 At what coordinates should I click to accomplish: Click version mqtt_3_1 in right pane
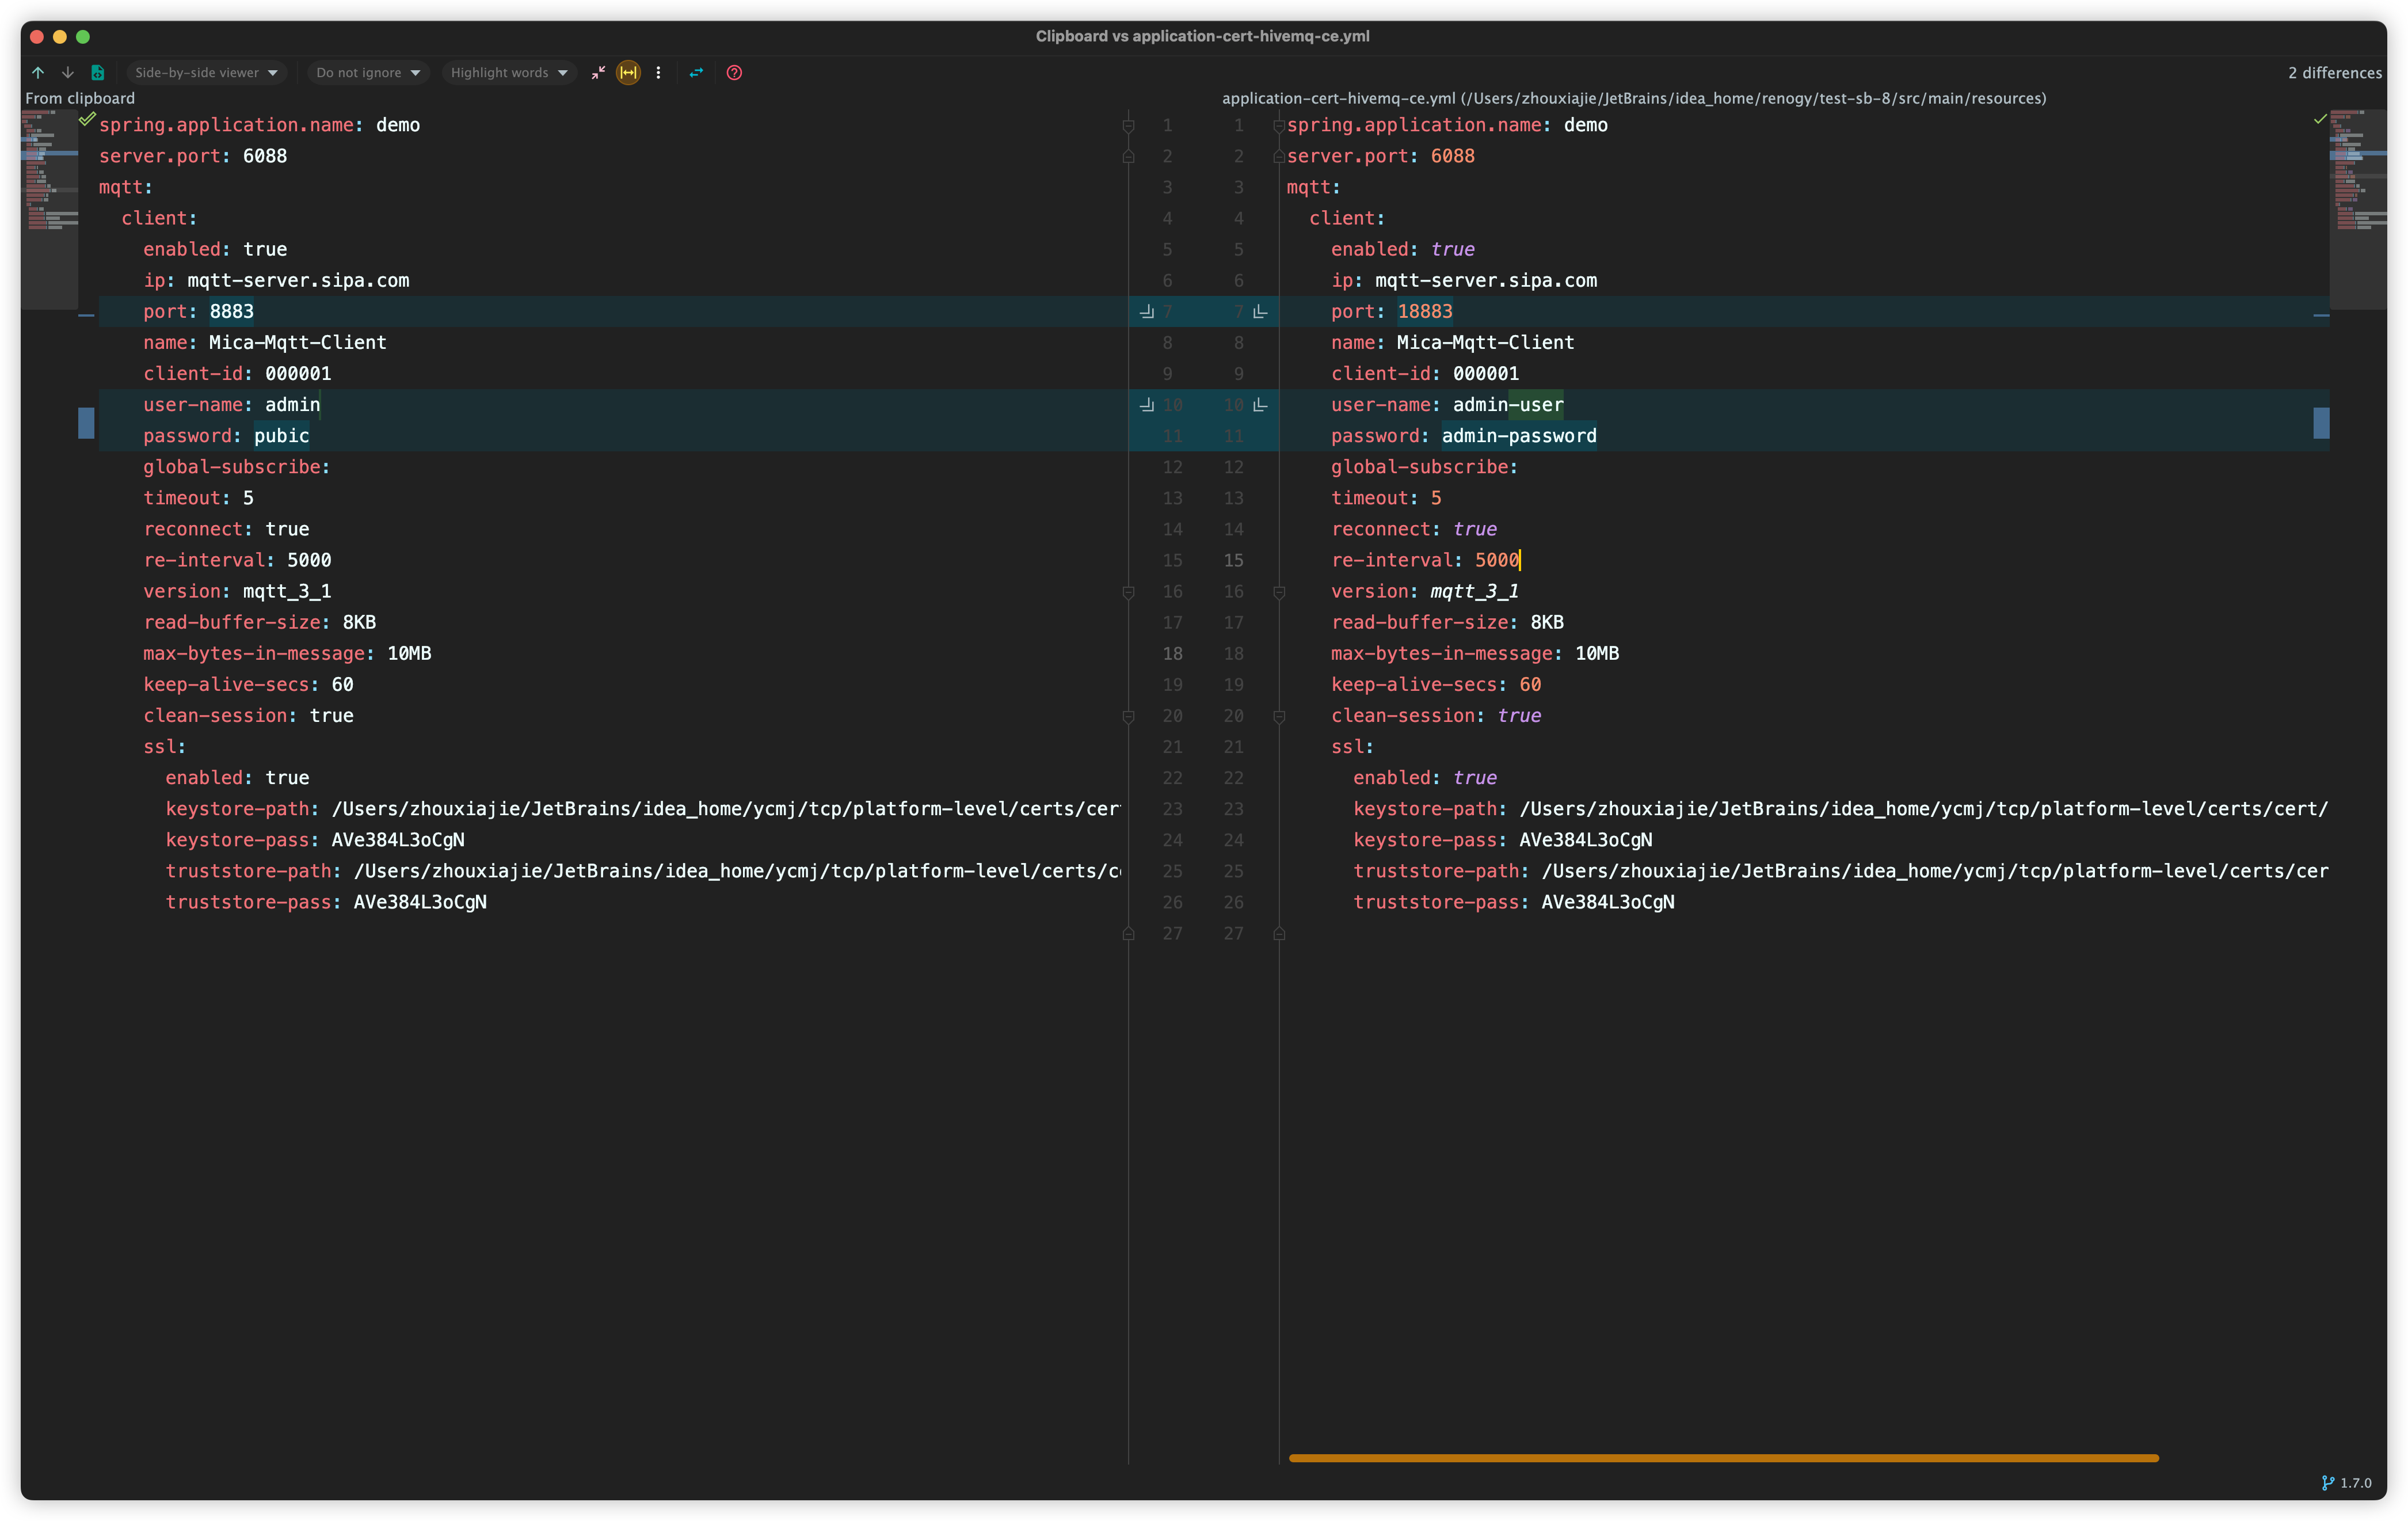1473,592
